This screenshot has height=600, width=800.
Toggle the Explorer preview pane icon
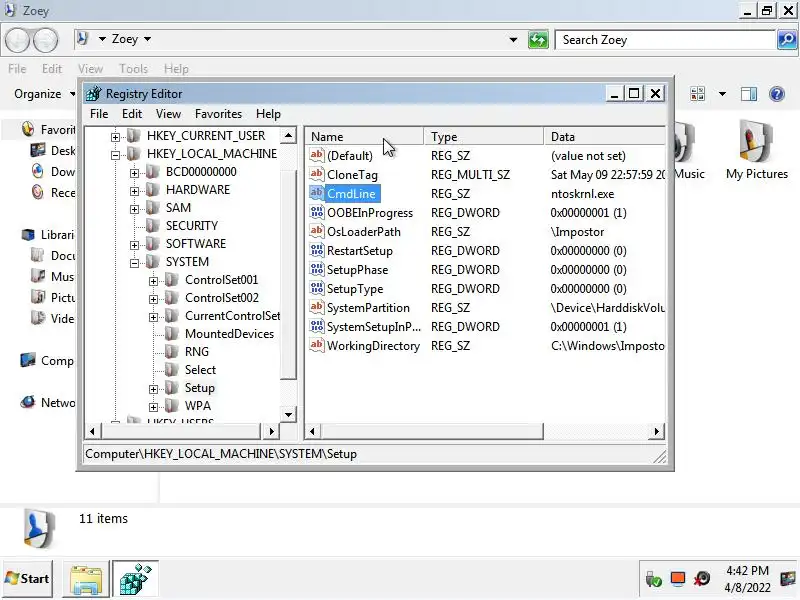point(748,94)
